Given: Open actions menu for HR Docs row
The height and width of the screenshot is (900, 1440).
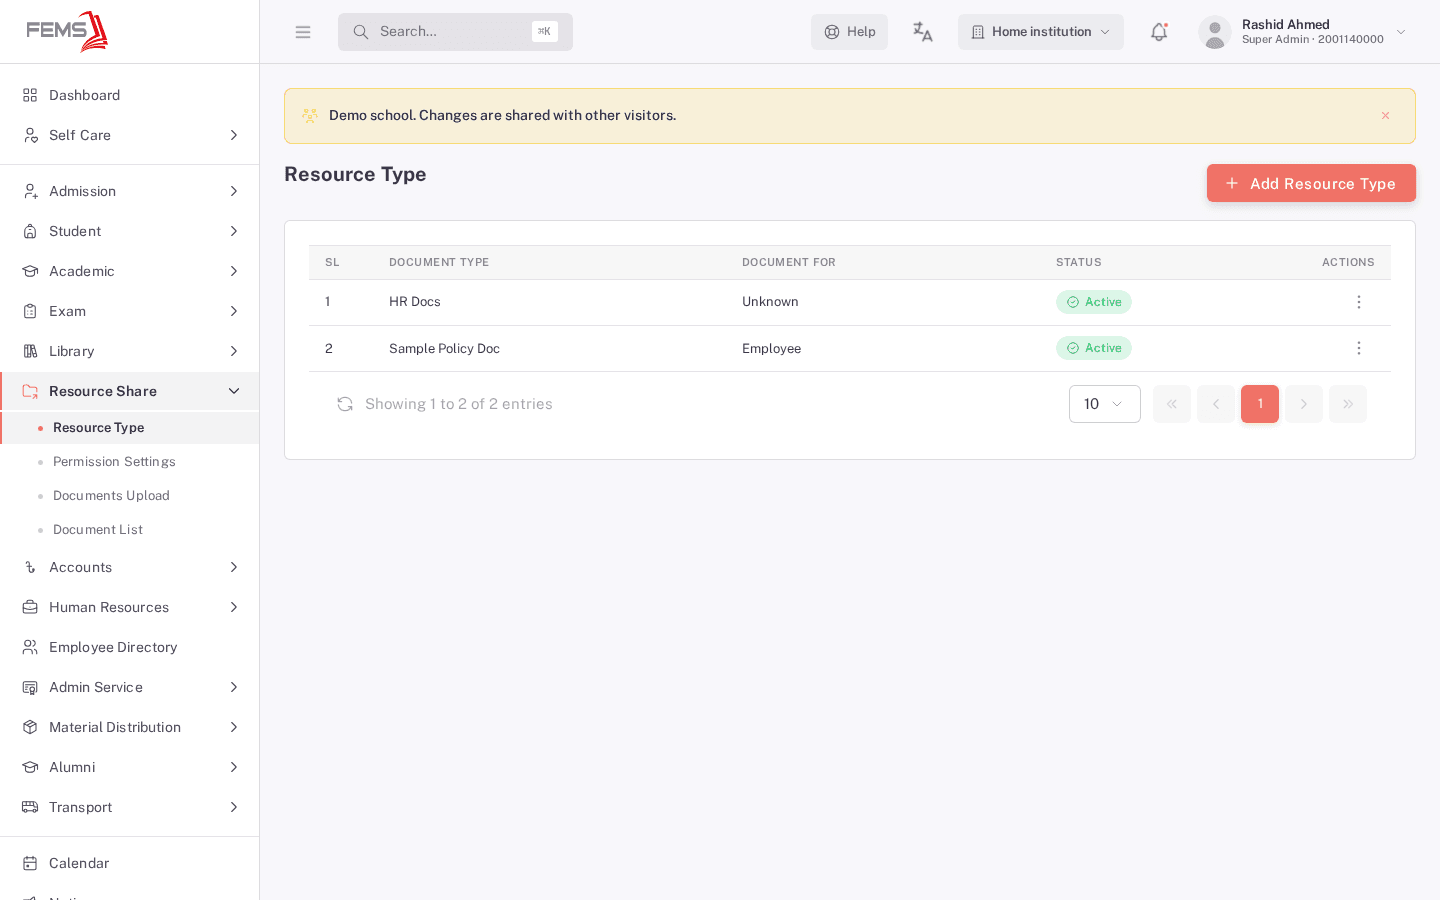Looking at the screenshot, I should pos(1358,302).
